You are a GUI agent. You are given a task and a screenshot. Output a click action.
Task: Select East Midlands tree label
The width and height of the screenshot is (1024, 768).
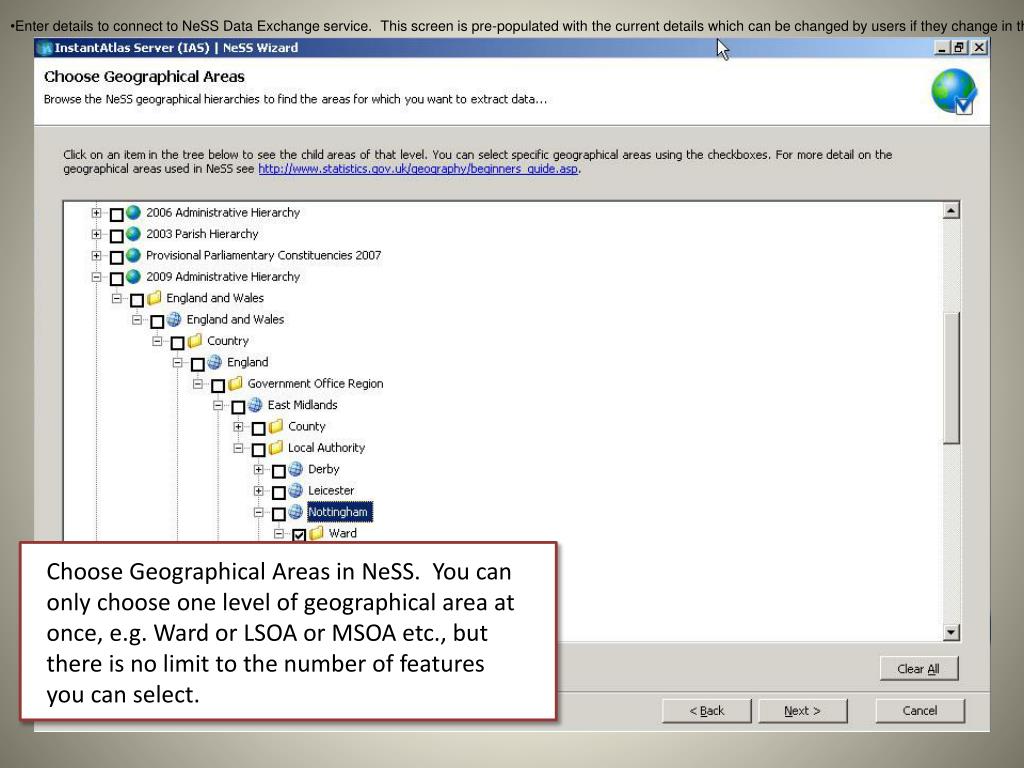[302, 405]
